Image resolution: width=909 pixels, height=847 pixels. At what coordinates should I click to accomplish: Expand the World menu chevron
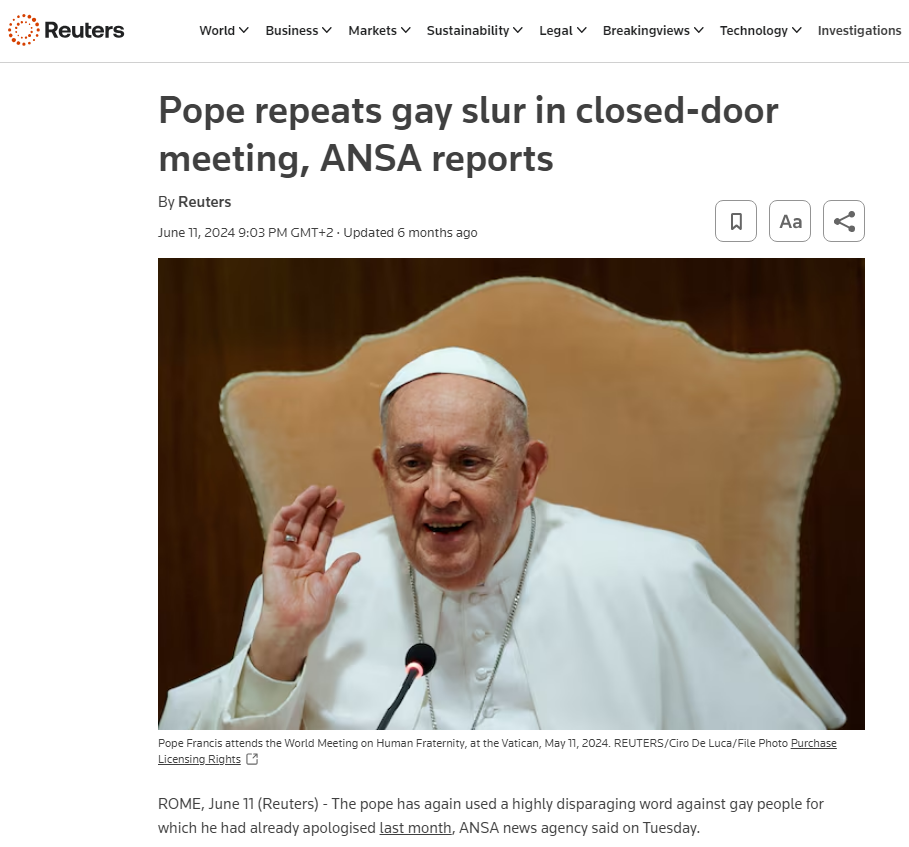[x=244, y=30]
